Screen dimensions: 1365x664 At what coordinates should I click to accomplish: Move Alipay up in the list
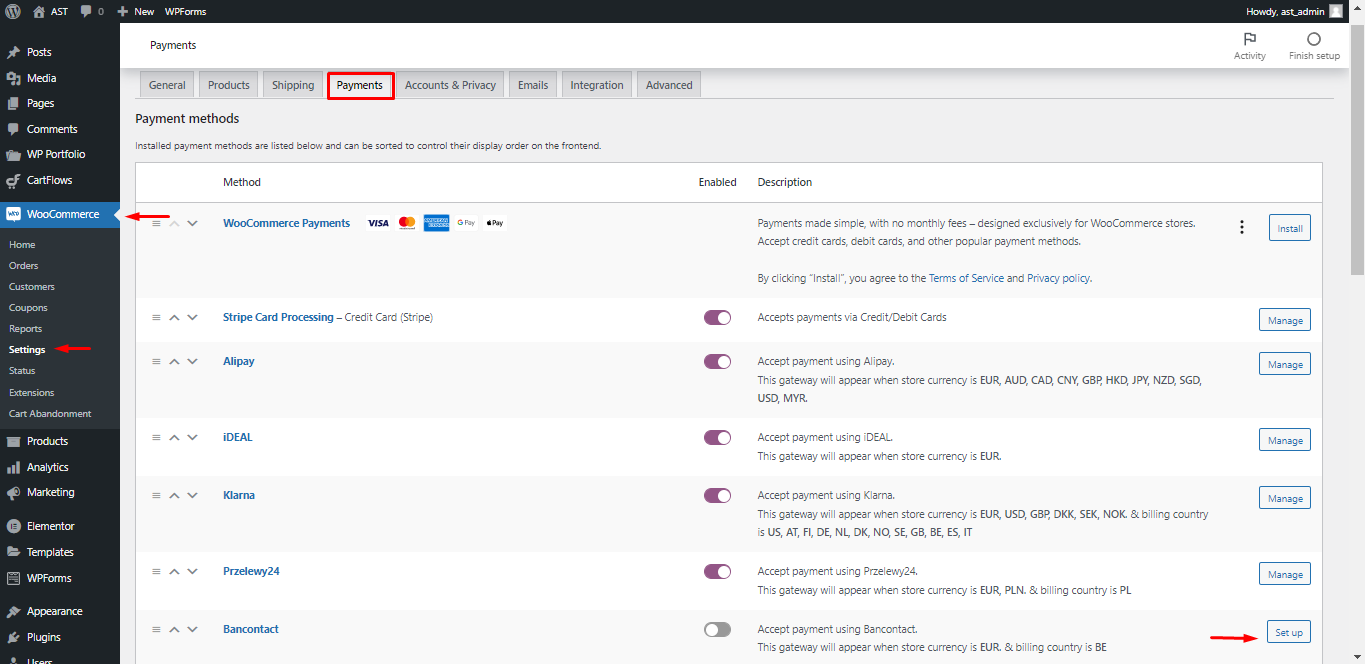tap(174, 361)
